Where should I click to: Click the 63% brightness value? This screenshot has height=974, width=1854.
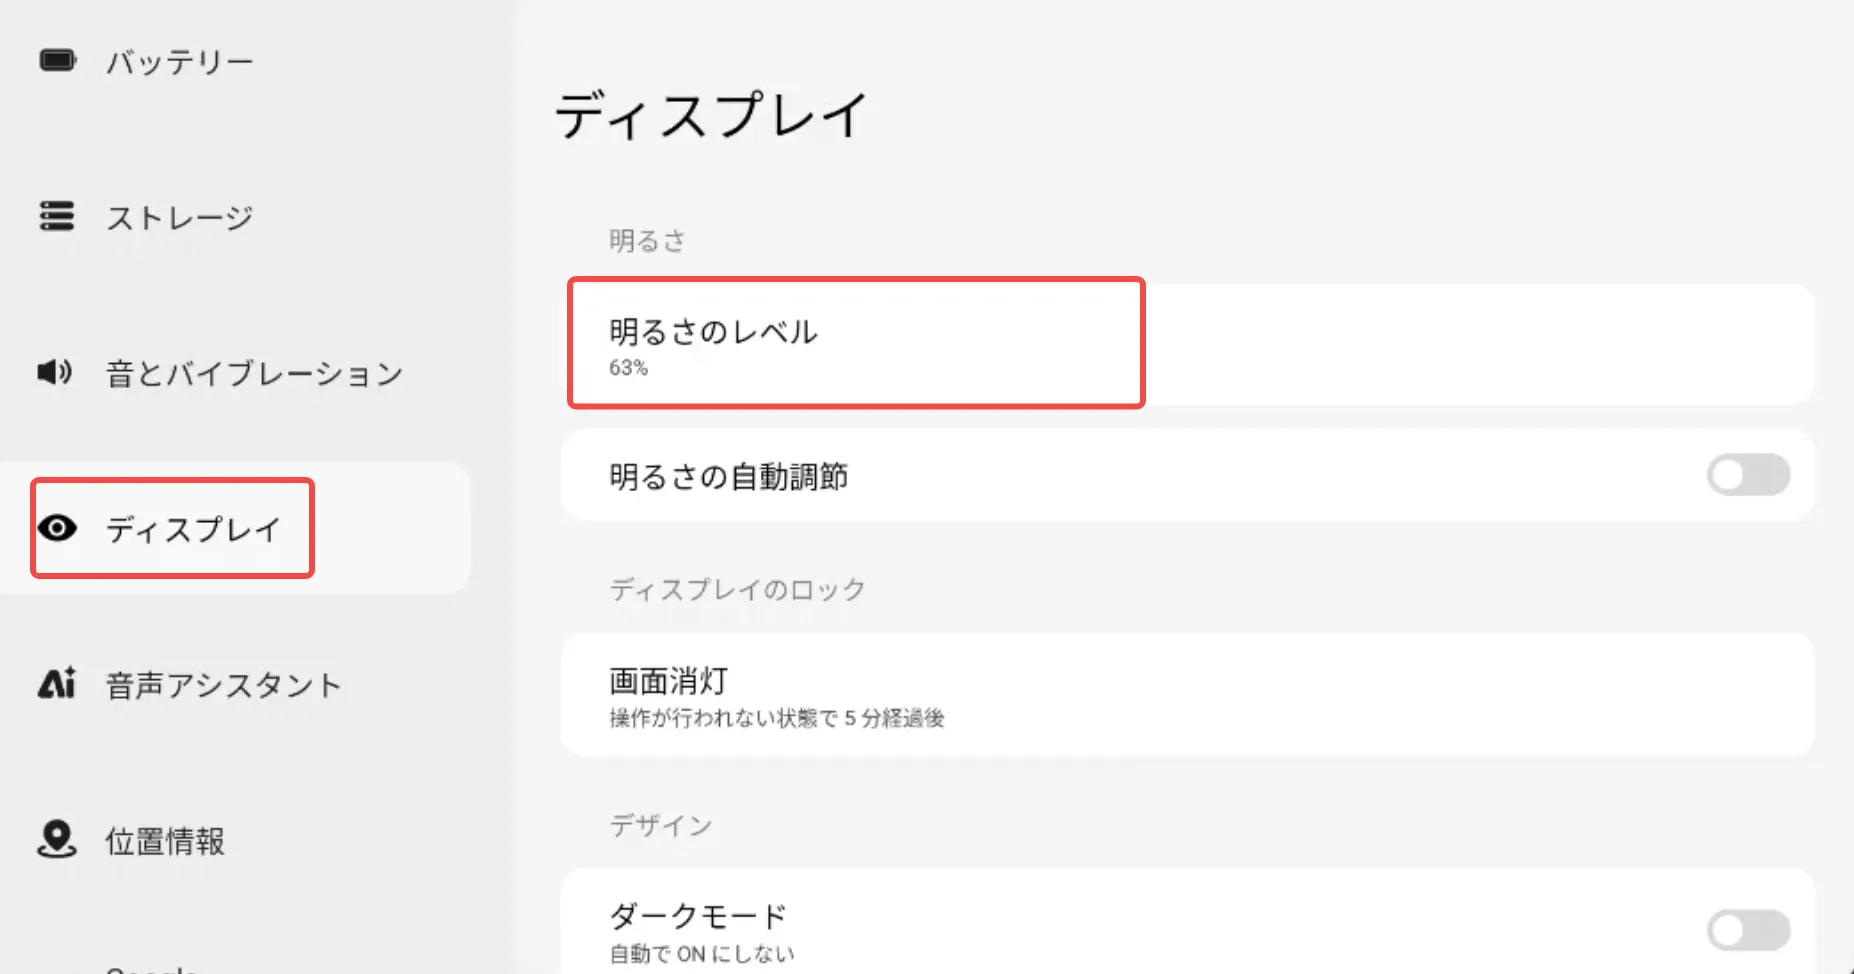click(628, 368)
